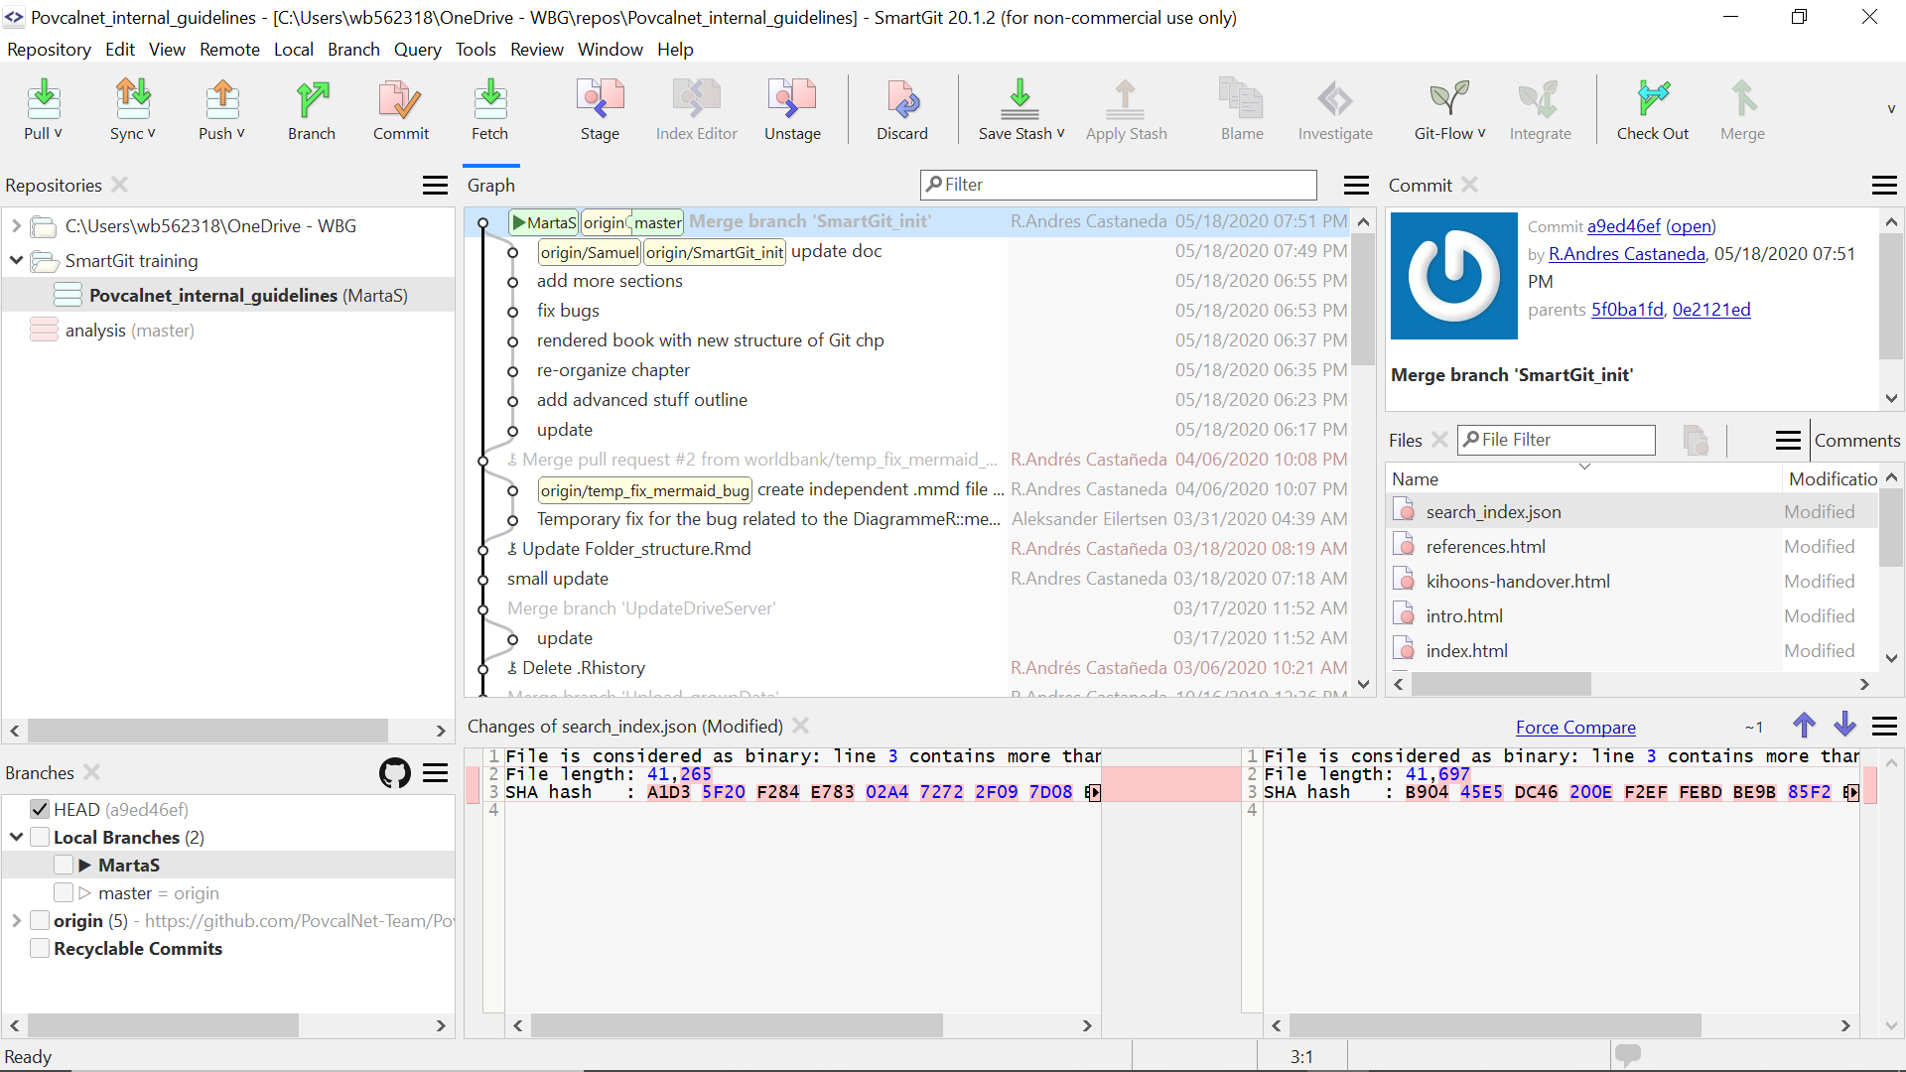Image resolution: width=1906 pixels, height=1072 pixels.
Task: Collapse the SmartGit training group
Action: [16, 261]
